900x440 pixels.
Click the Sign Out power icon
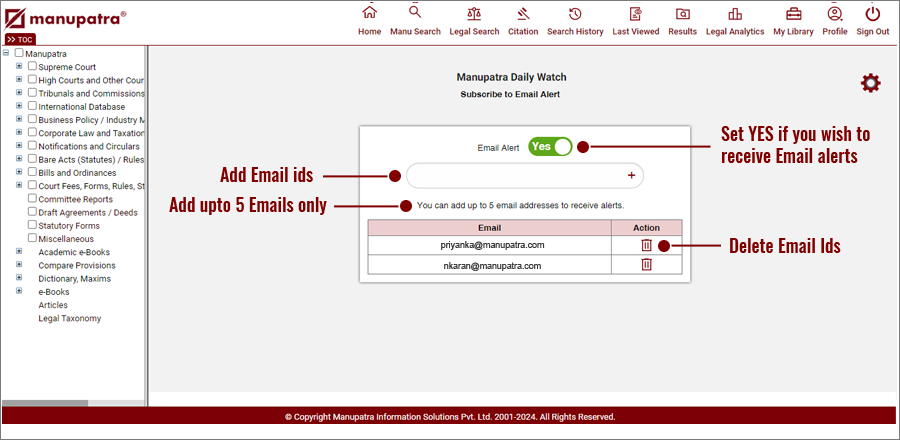872,13
